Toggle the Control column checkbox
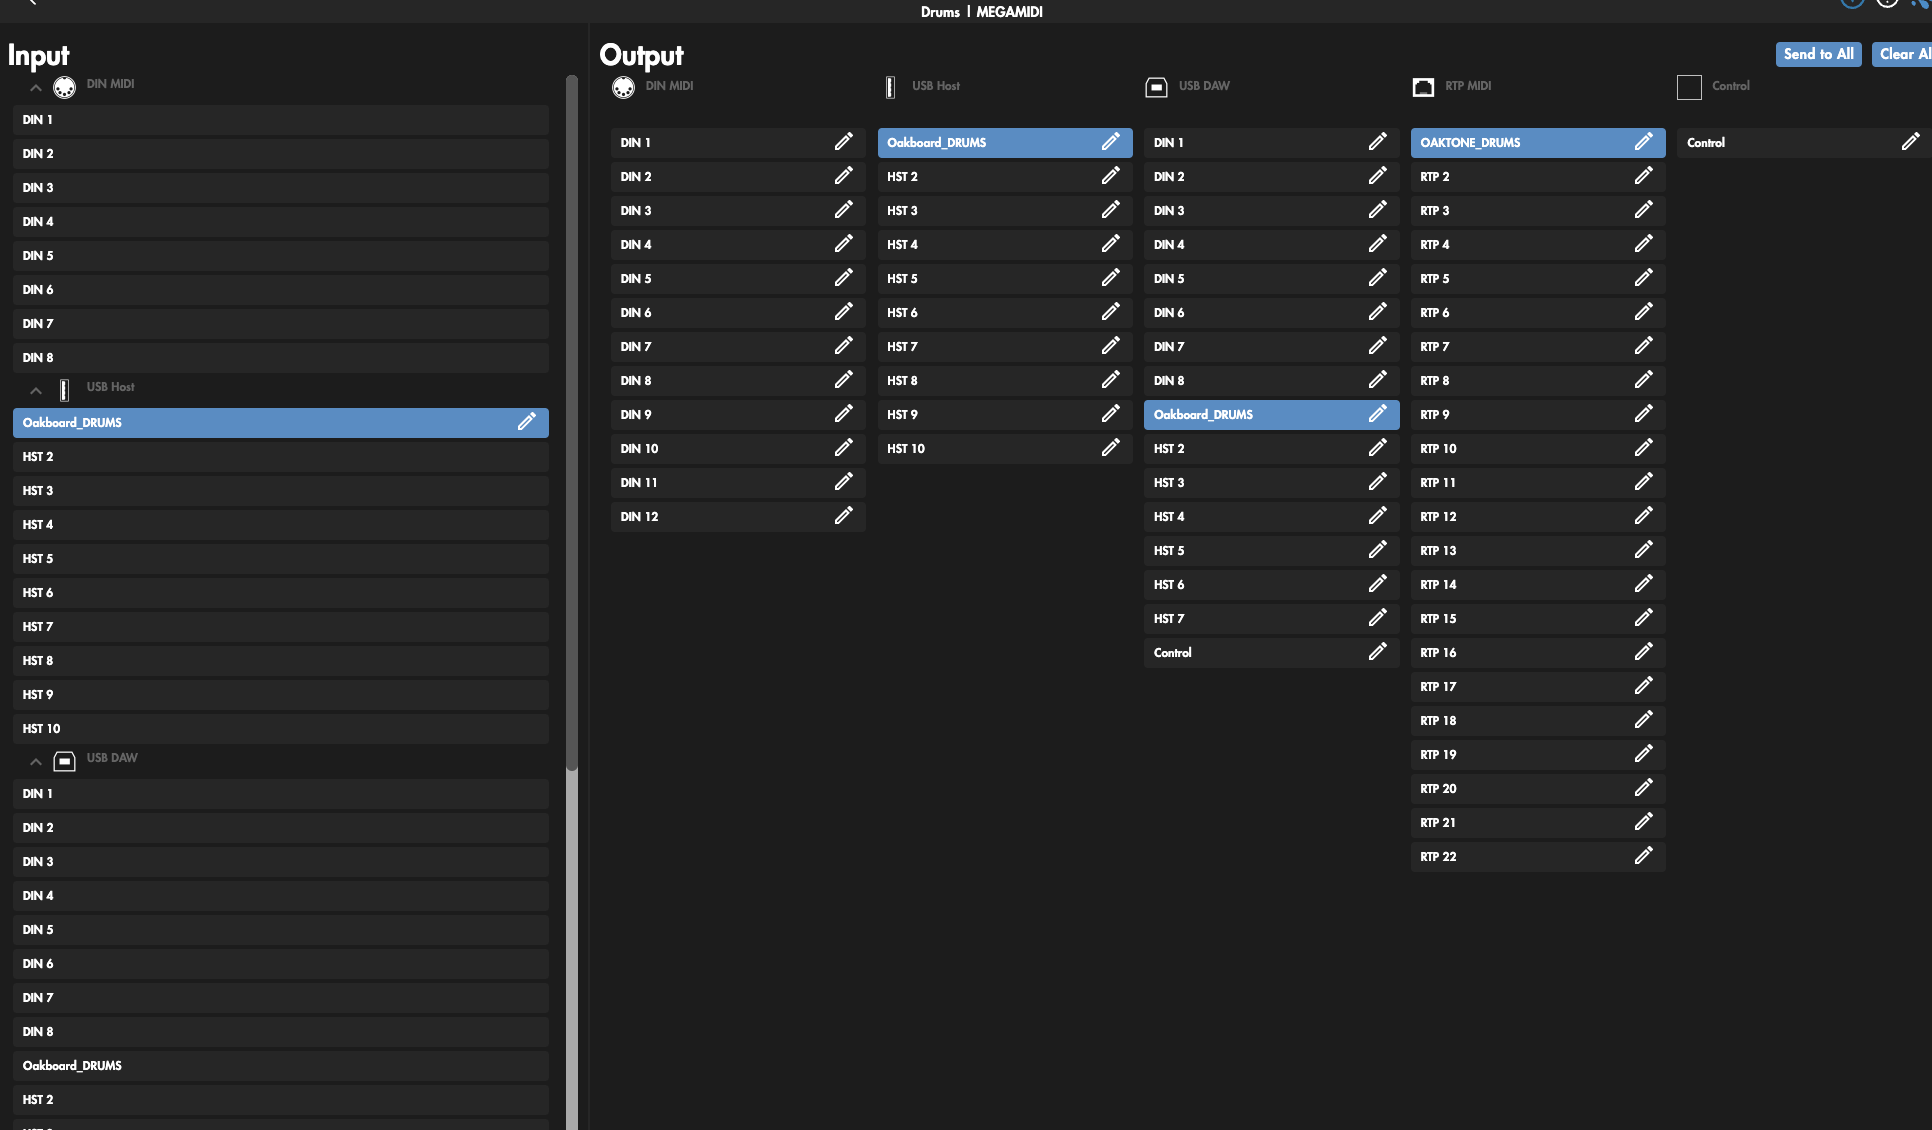 coord(1689,87)
